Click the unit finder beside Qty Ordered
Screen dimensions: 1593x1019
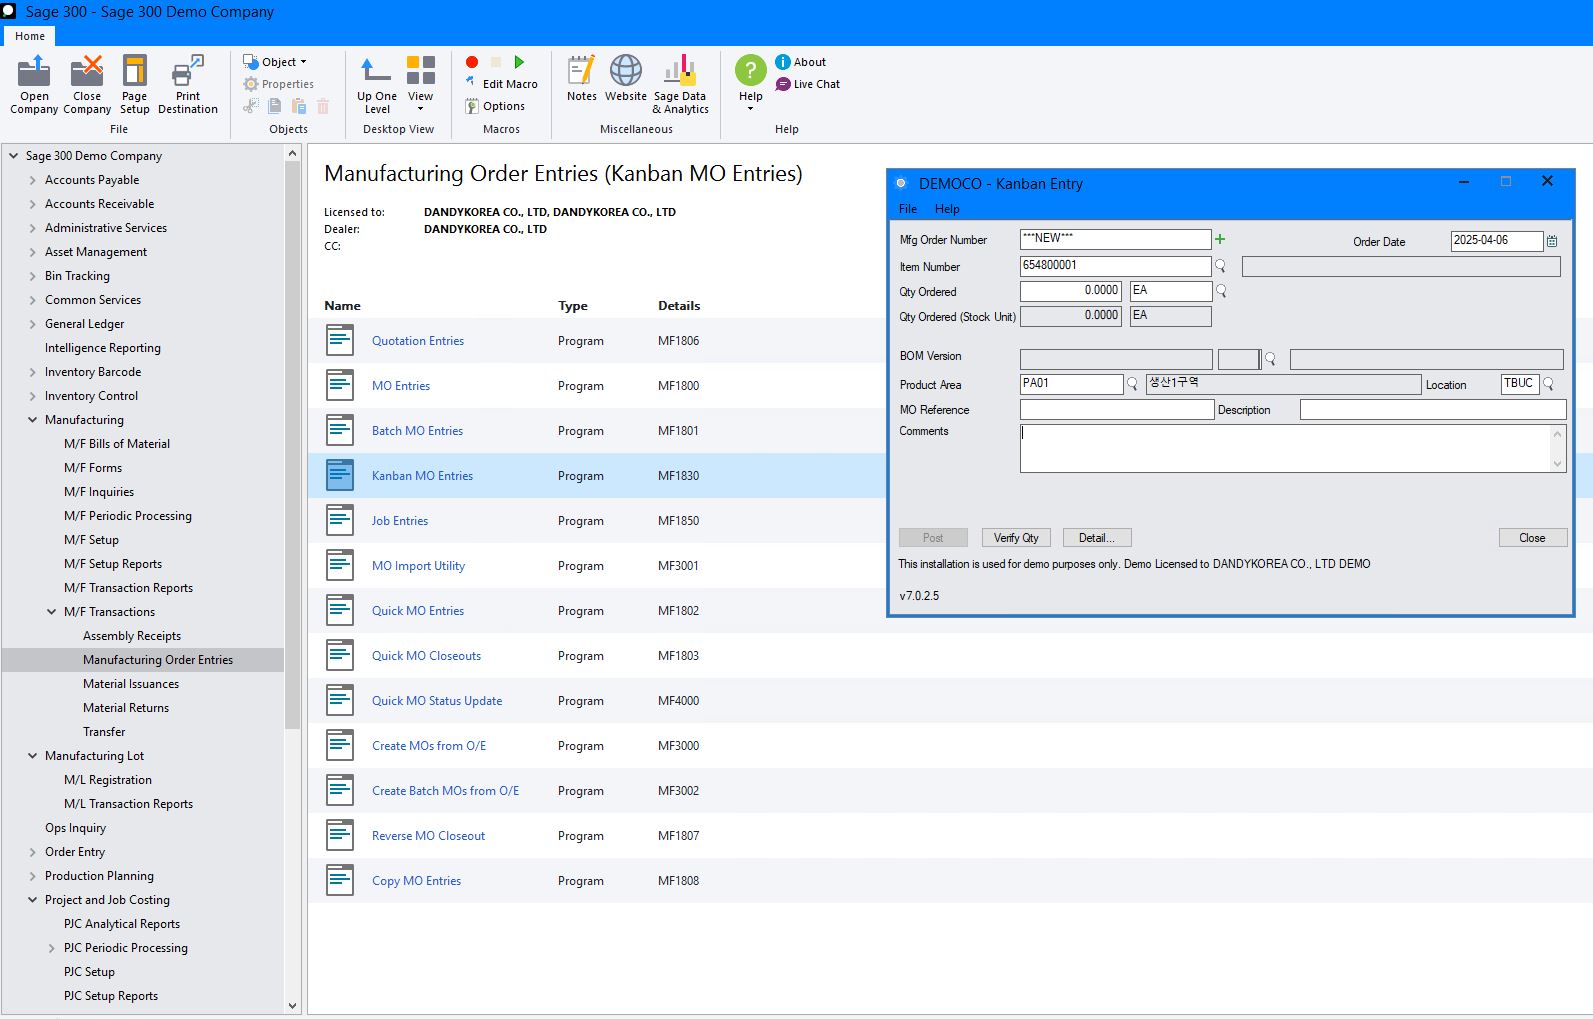pyautogui.click(x=1221, y=291)
